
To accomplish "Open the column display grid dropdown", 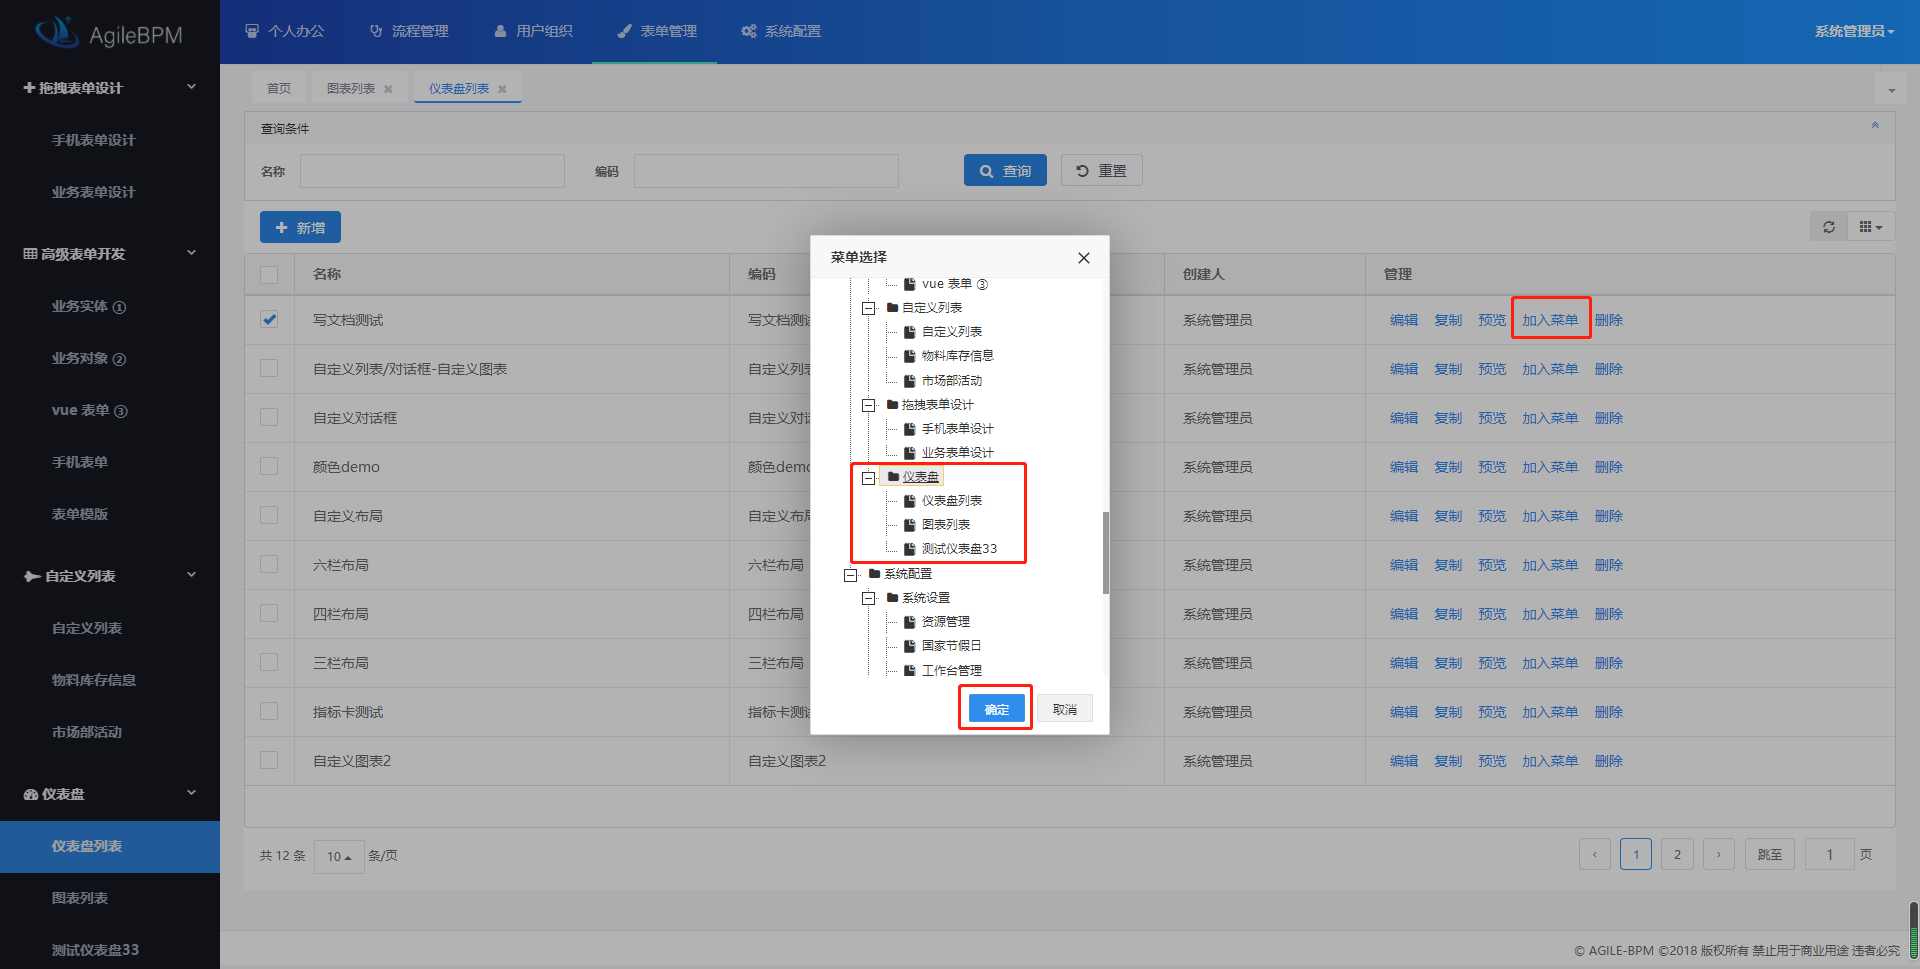I will 1871,227.
